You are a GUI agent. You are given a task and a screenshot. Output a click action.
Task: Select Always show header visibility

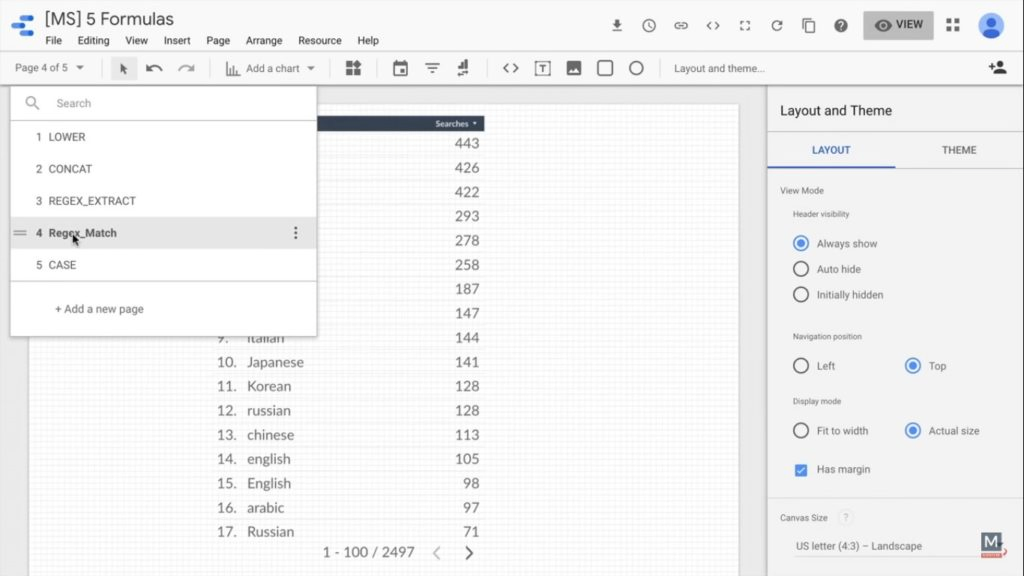801,243
